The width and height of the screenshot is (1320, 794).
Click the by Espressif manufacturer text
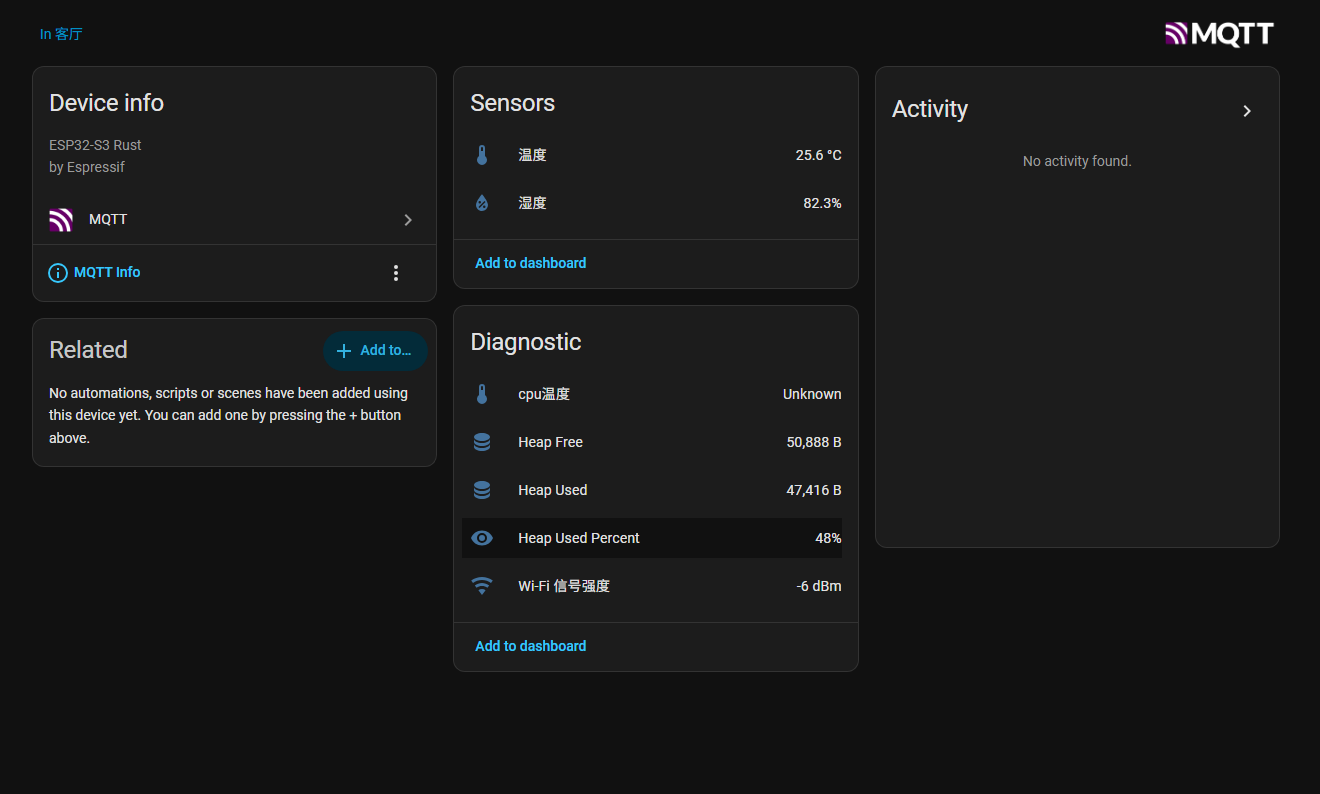point(87,167)
